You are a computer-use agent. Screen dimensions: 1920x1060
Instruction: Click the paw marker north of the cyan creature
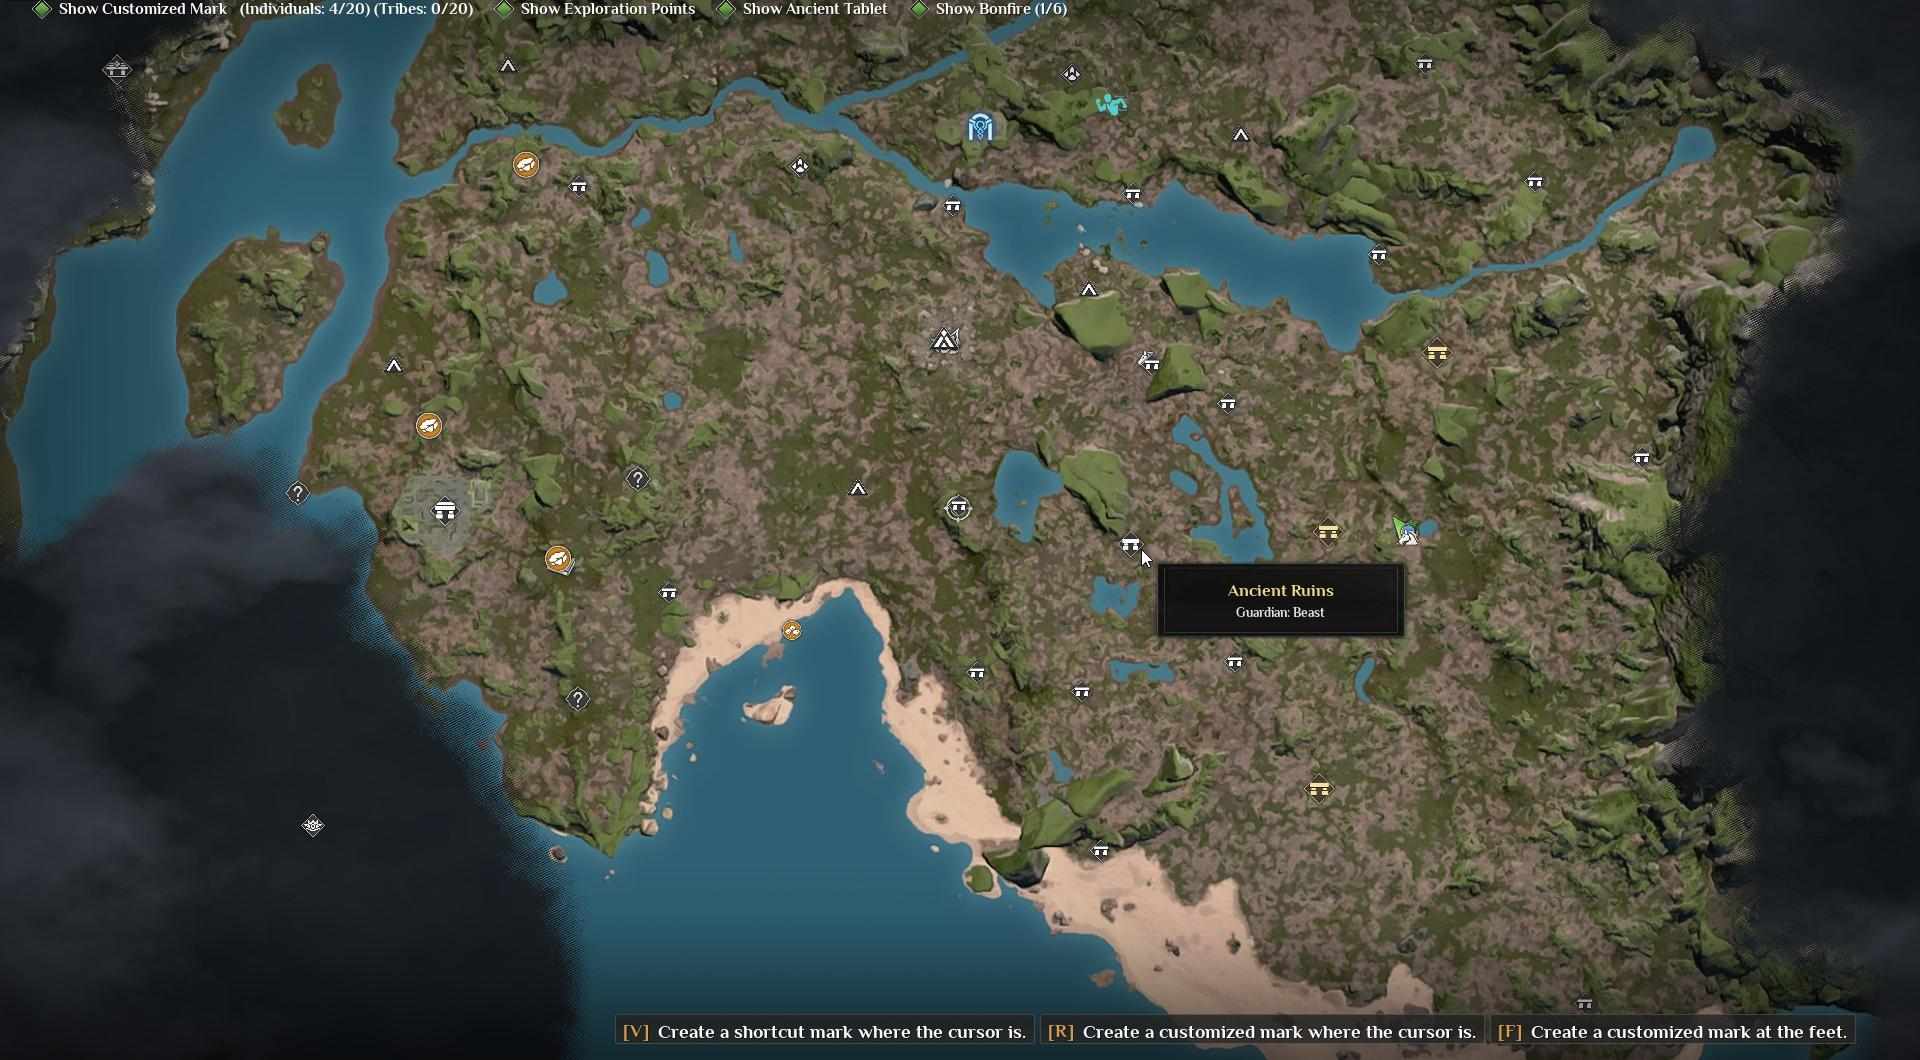(1071, 74)
